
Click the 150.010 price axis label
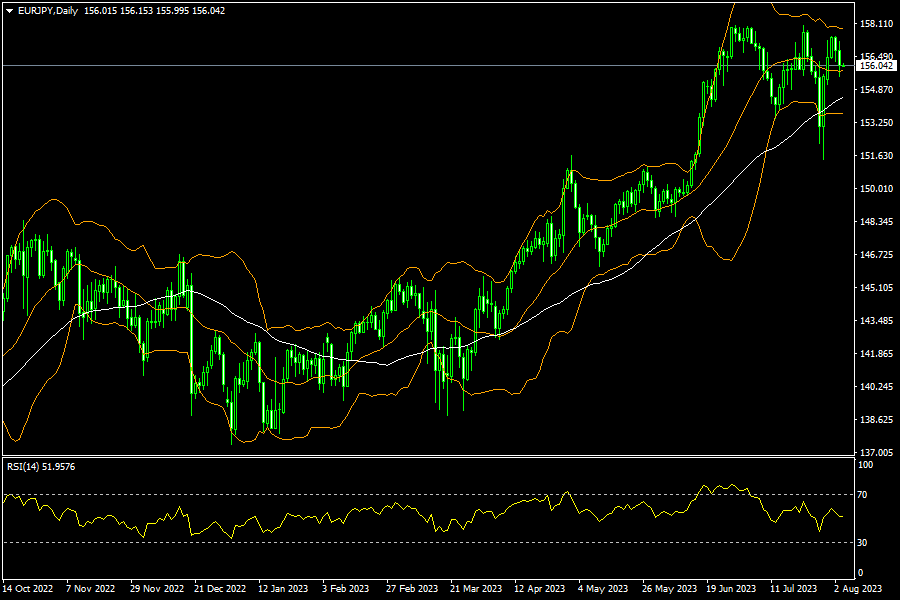tap(876, 188)
